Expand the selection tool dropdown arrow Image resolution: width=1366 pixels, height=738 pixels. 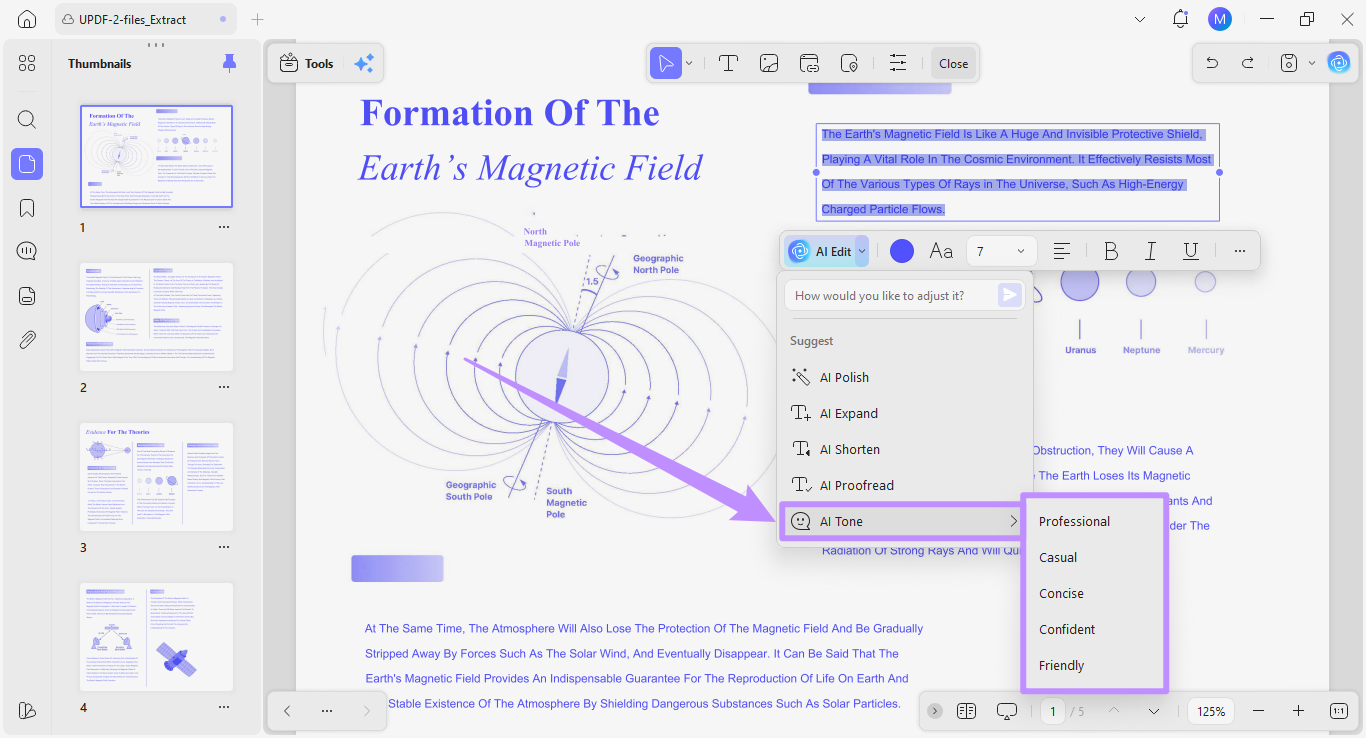click(689, 63)
